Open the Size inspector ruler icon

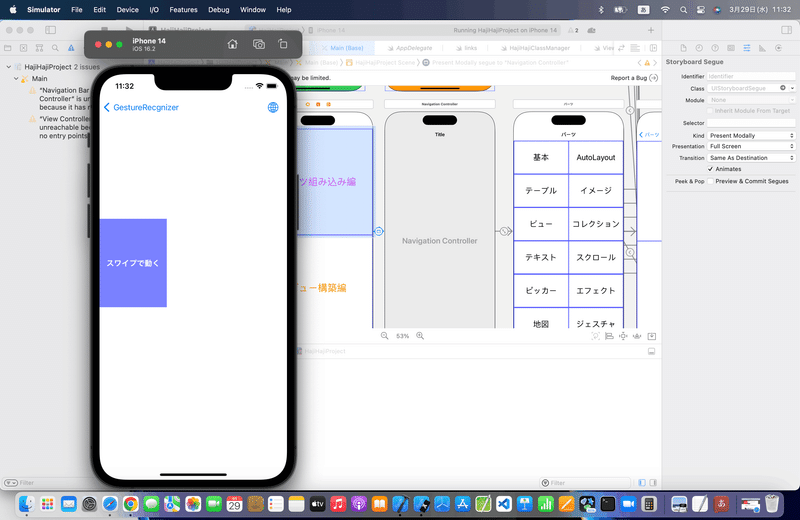click(762, 48)
